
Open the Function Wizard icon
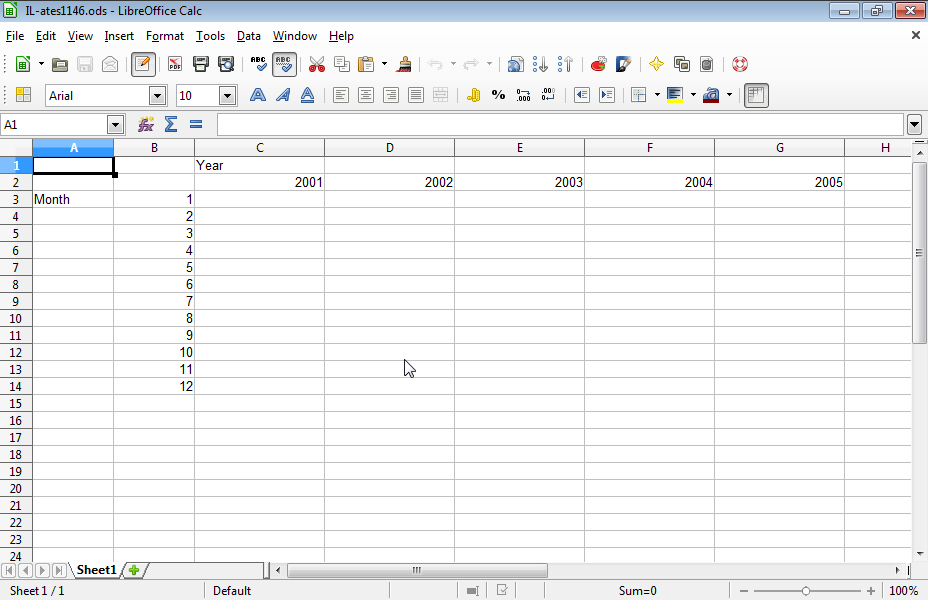click(146, 124)
